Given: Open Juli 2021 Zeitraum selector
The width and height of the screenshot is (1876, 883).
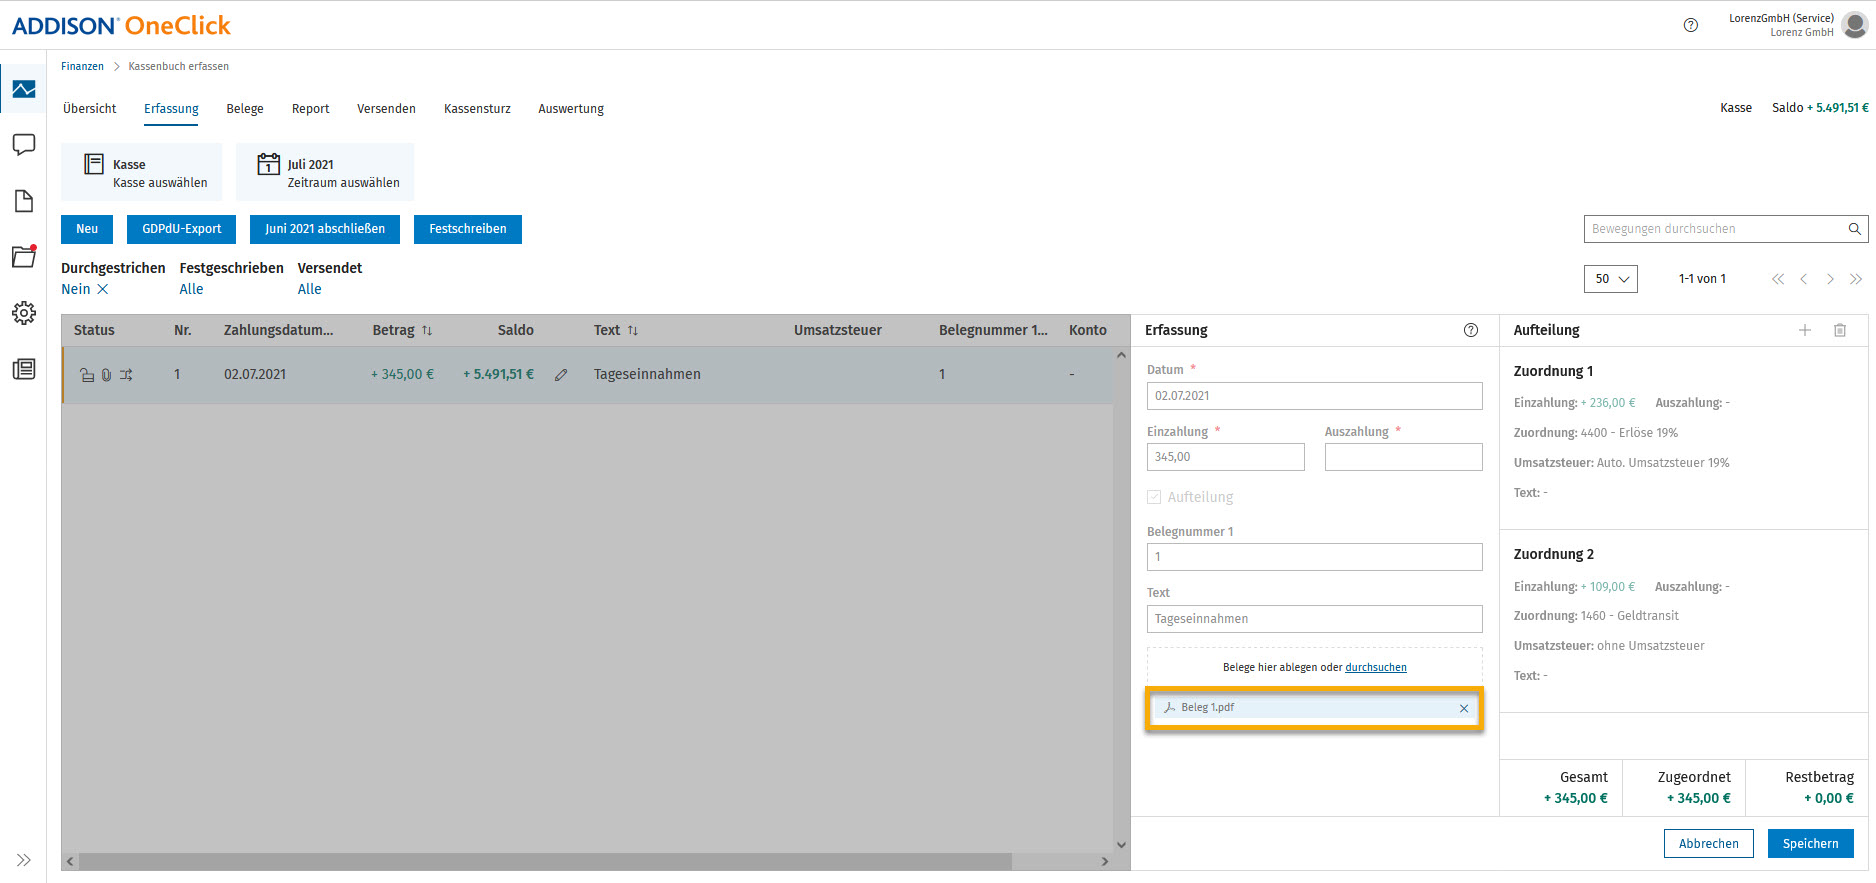Looking at the screenshot, I should click(x=325, y=172).
